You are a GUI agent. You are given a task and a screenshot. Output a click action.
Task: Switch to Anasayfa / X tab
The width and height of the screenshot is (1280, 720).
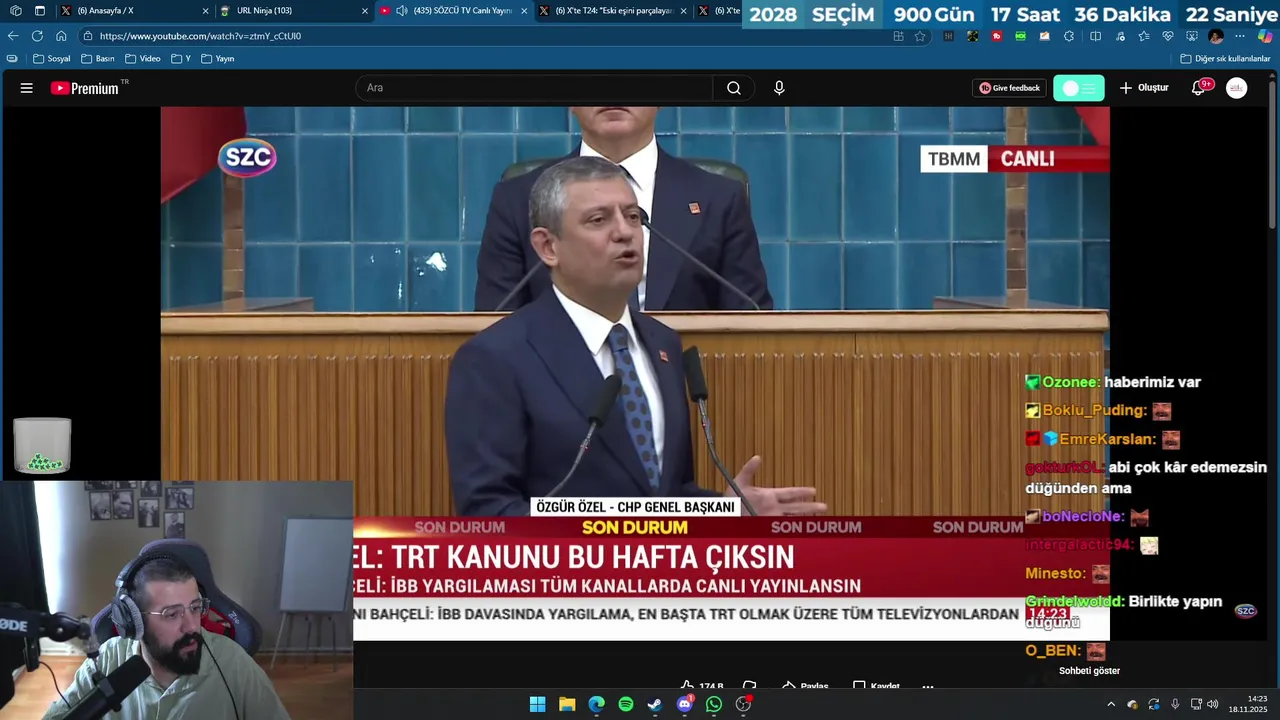click(x=134, y=11)
